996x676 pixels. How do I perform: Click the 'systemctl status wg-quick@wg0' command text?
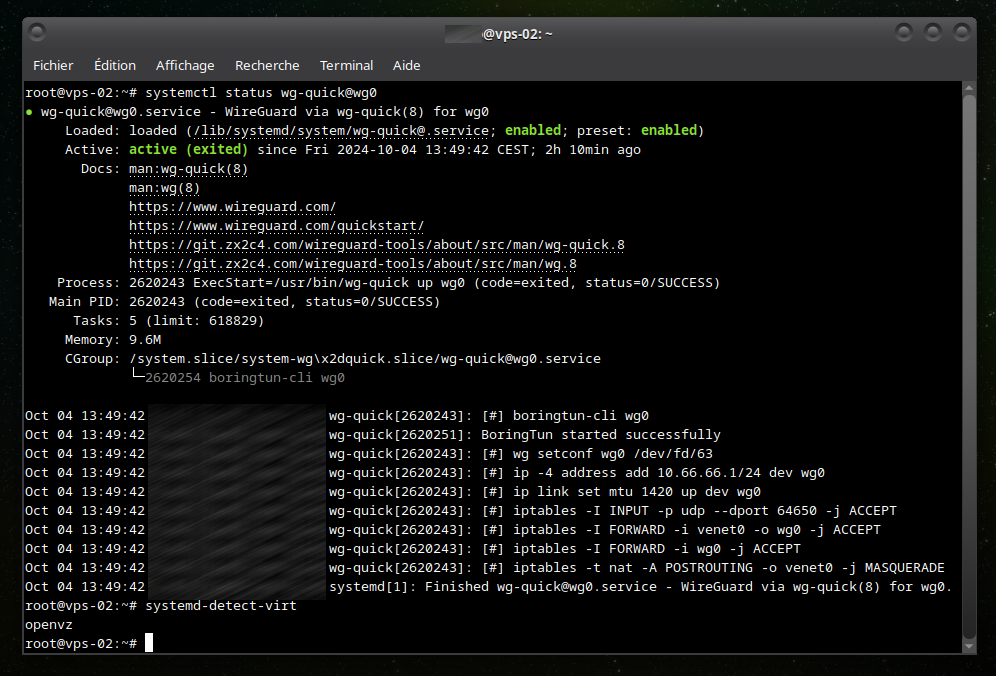click(x=261, y=93)
